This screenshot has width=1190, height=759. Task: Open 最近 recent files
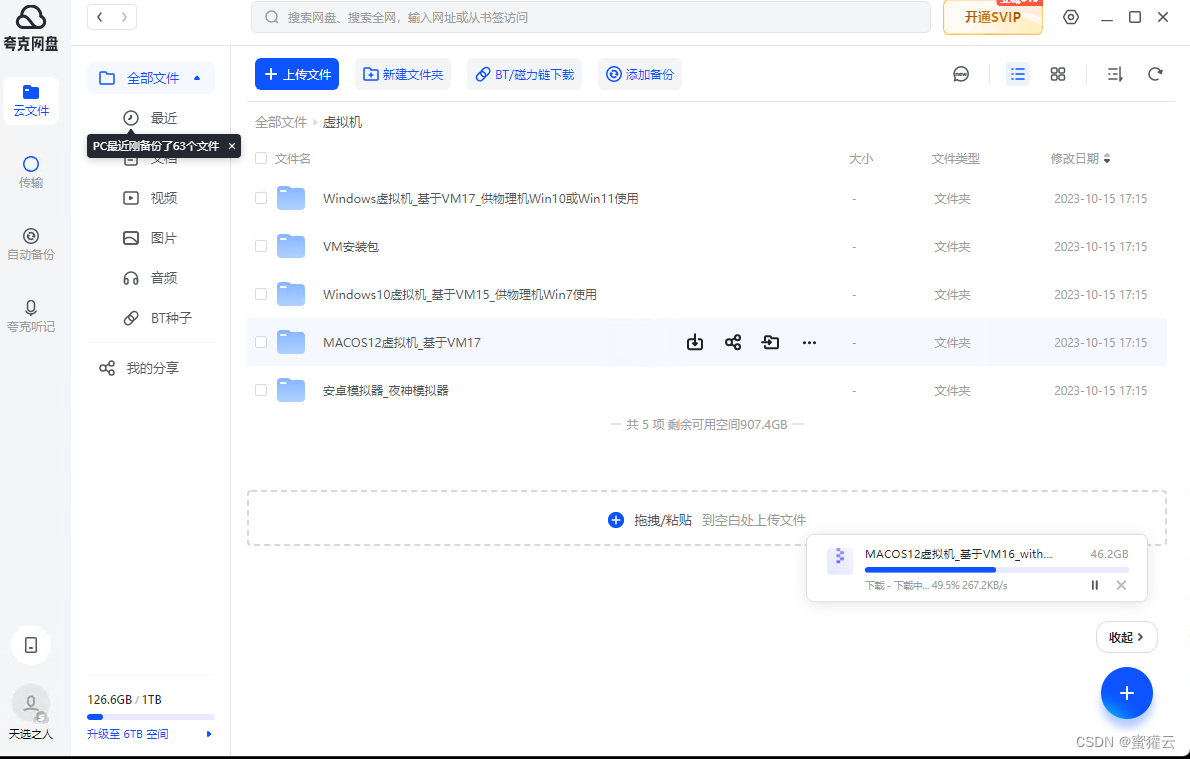150,118
